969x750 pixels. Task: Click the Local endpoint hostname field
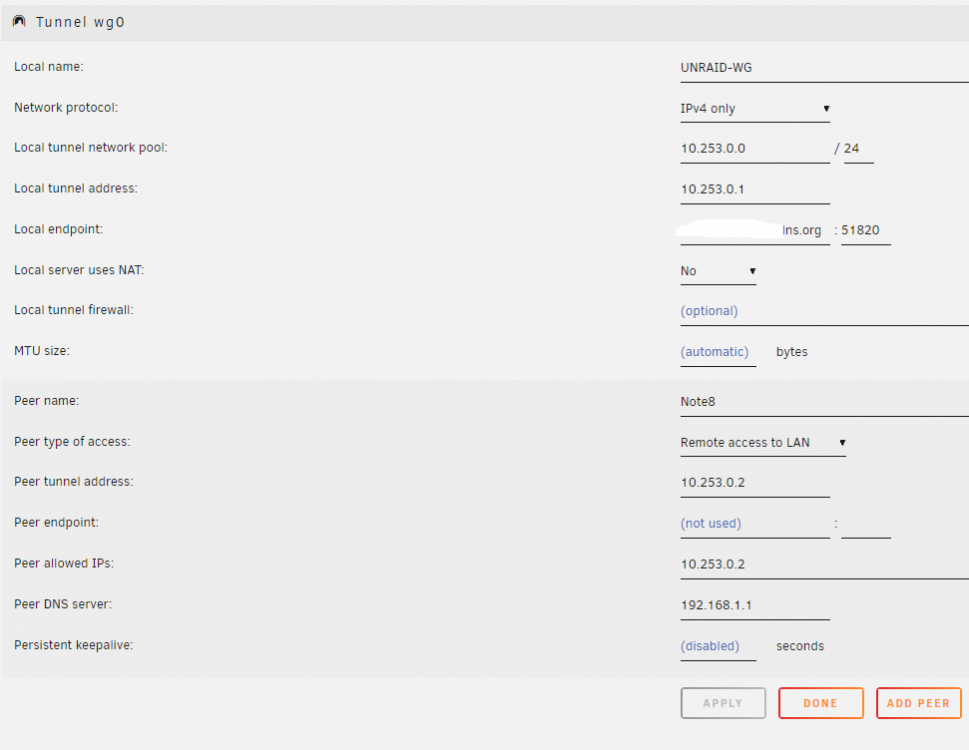point(755,230)
